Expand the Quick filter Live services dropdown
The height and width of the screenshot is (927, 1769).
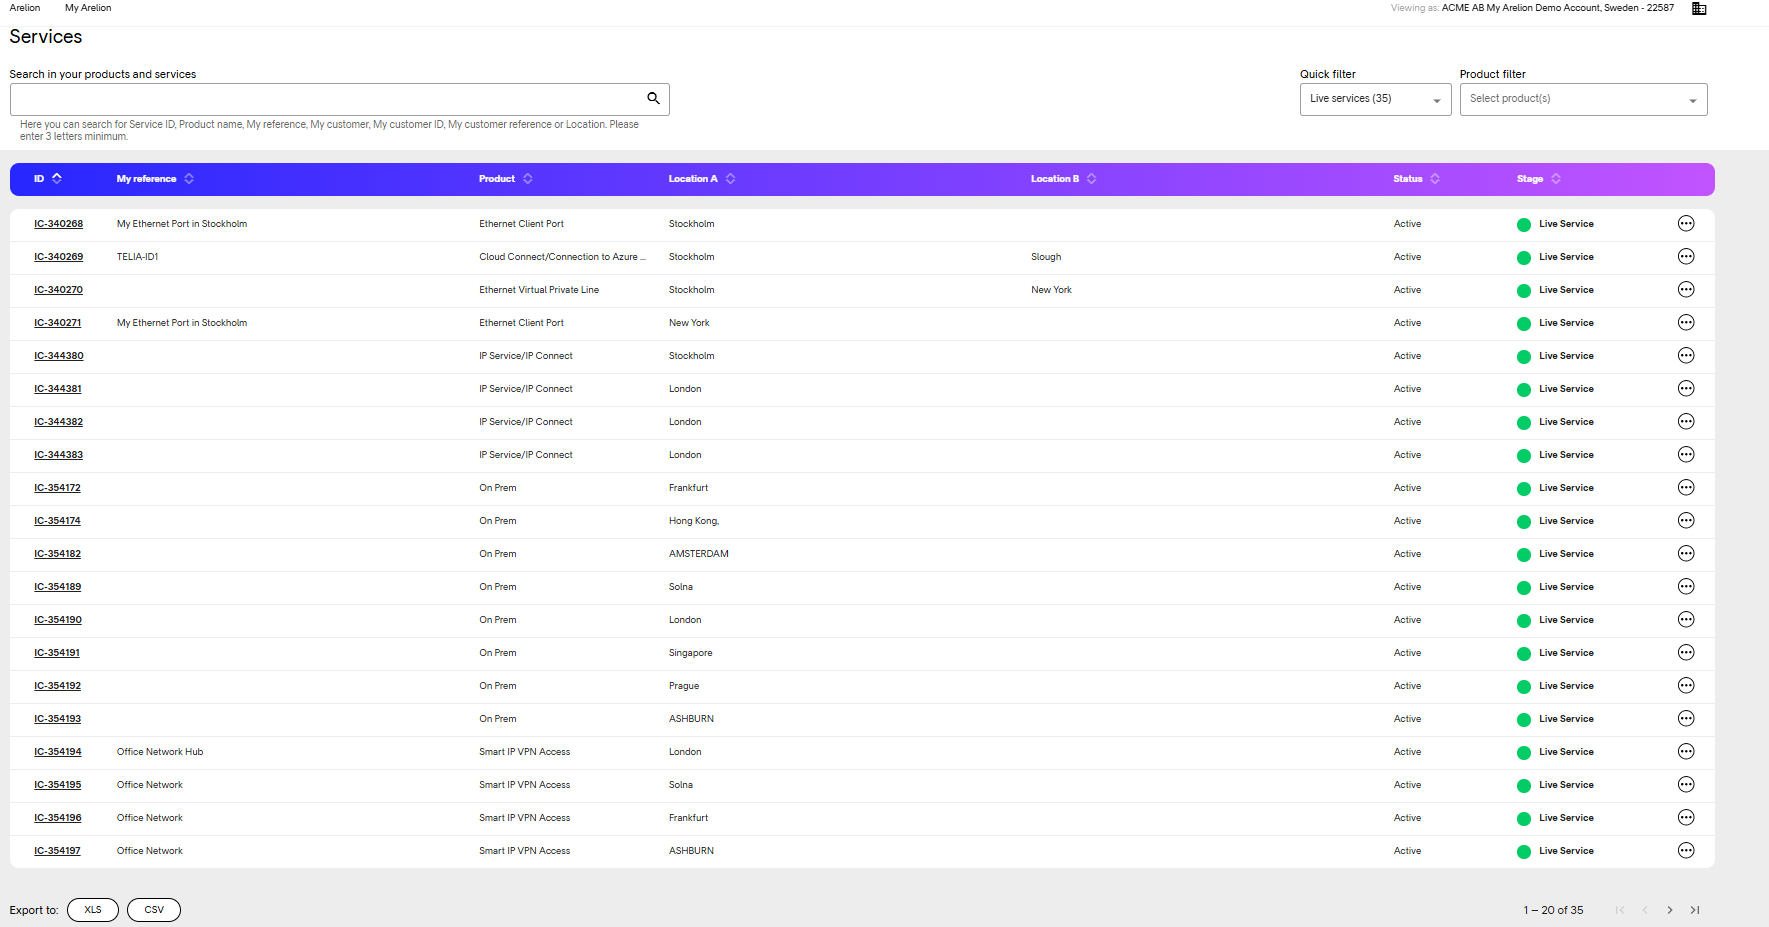coord(1375,99)
